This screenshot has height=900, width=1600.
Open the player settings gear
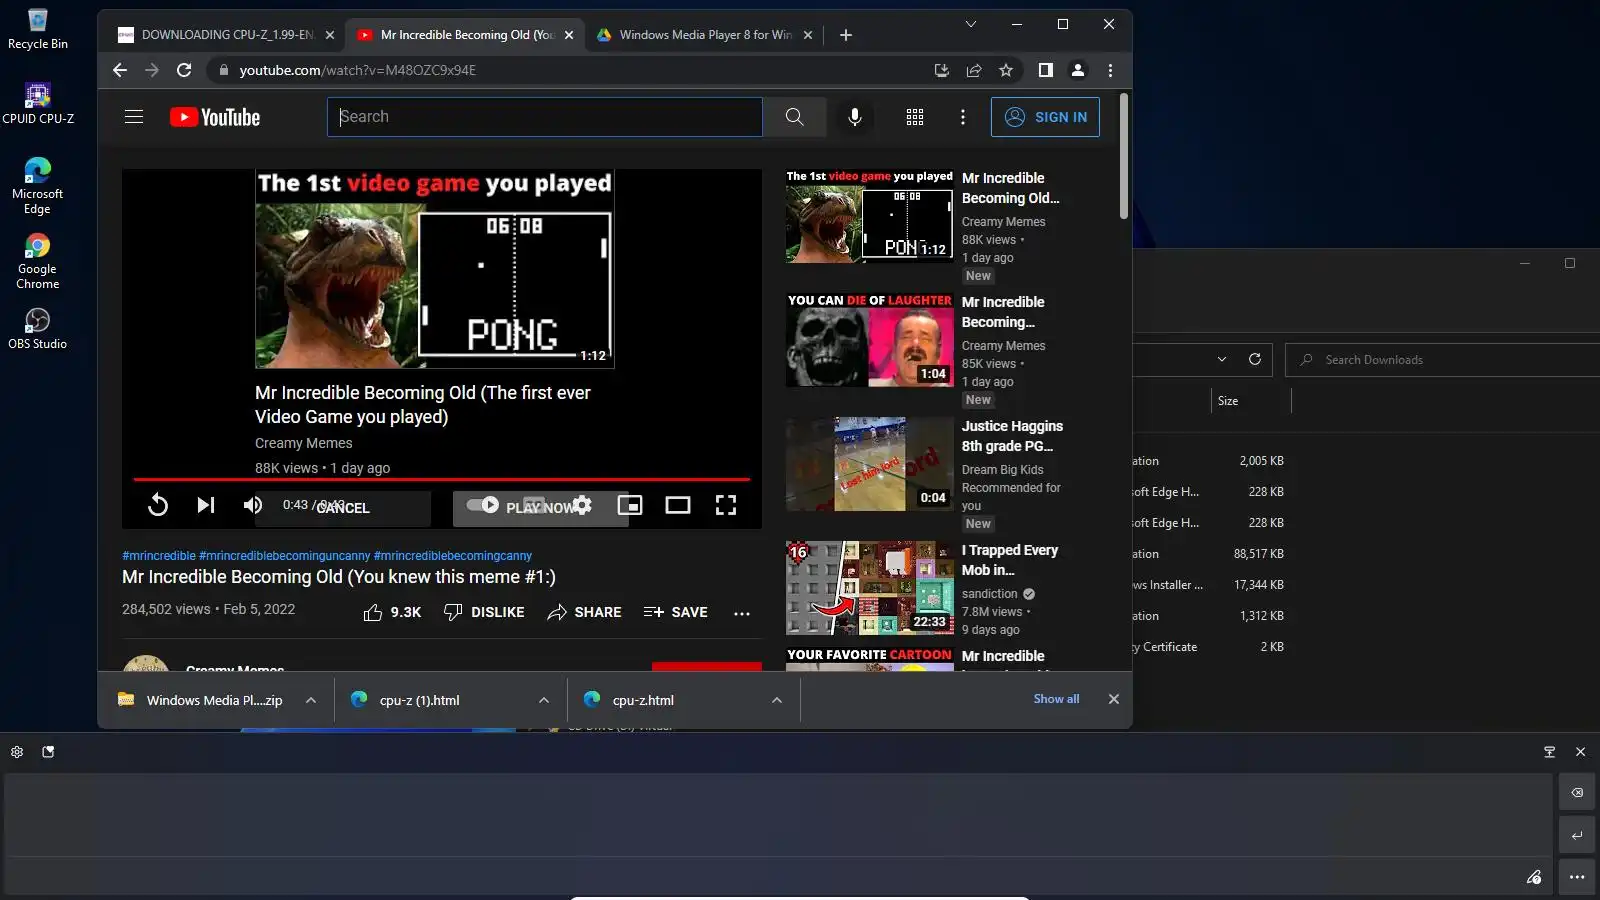point(582,505)
